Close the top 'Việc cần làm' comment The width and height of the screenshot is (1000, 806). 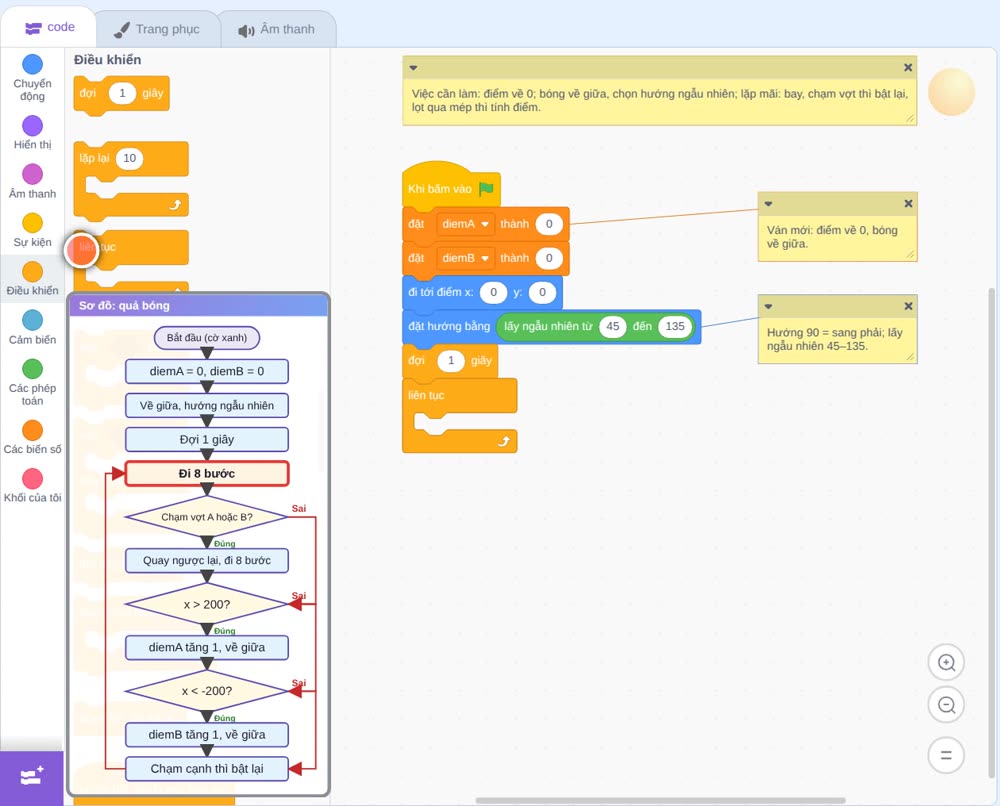pyautogui.click(x=908, y=68)
